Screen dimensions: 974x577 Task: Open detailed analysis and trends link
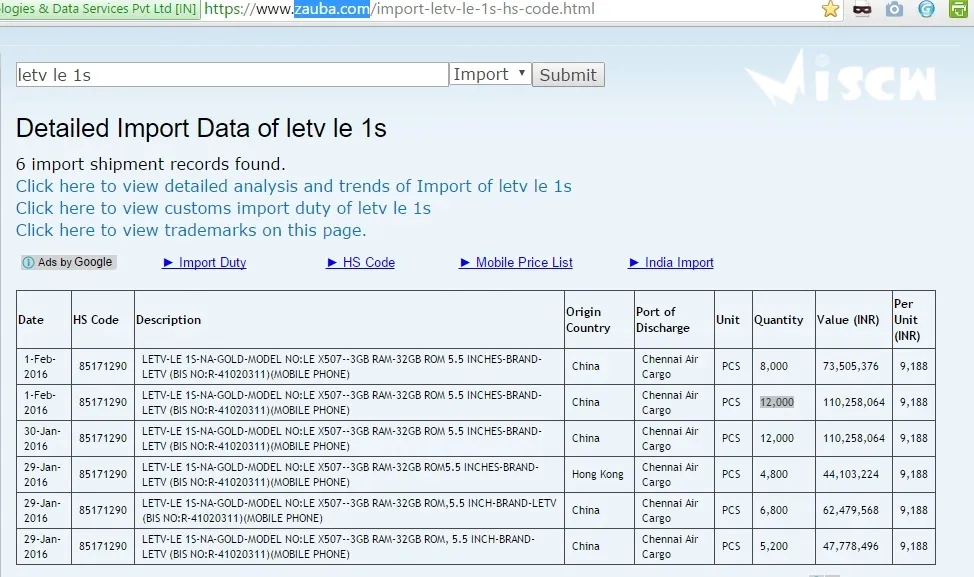[293, 186]
